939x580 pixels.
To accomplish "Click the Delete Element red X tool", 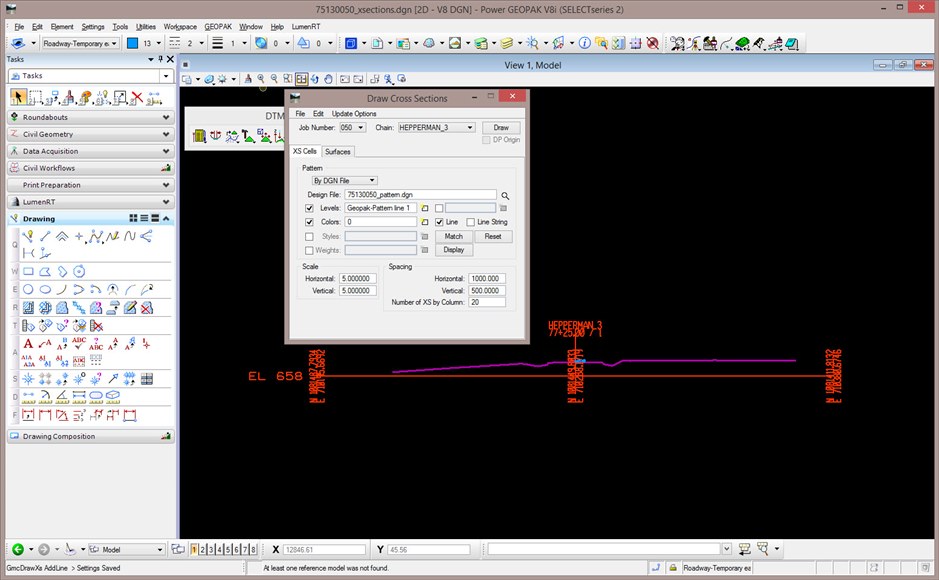I will coord(136,97).
